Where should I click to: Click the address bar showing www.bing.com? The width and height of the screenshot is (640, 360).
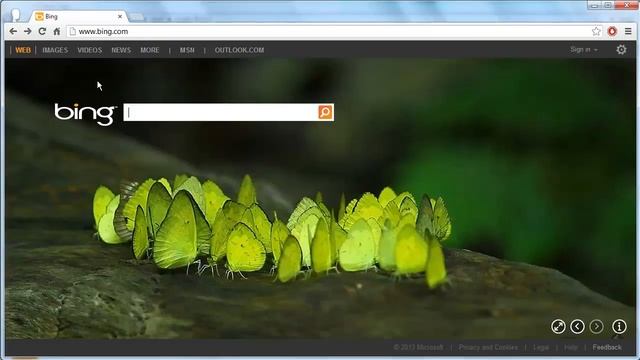[329, 31]
